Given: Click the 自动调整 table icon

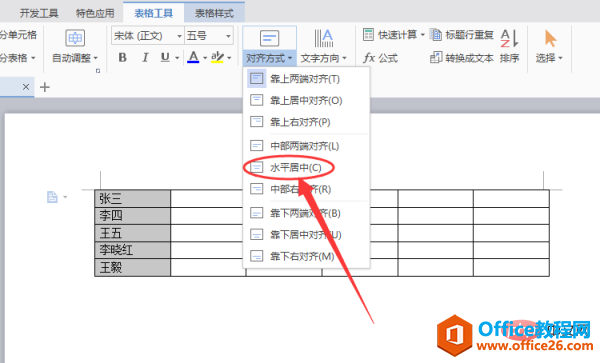Looking at the screenshot, I should pos(75,37).
